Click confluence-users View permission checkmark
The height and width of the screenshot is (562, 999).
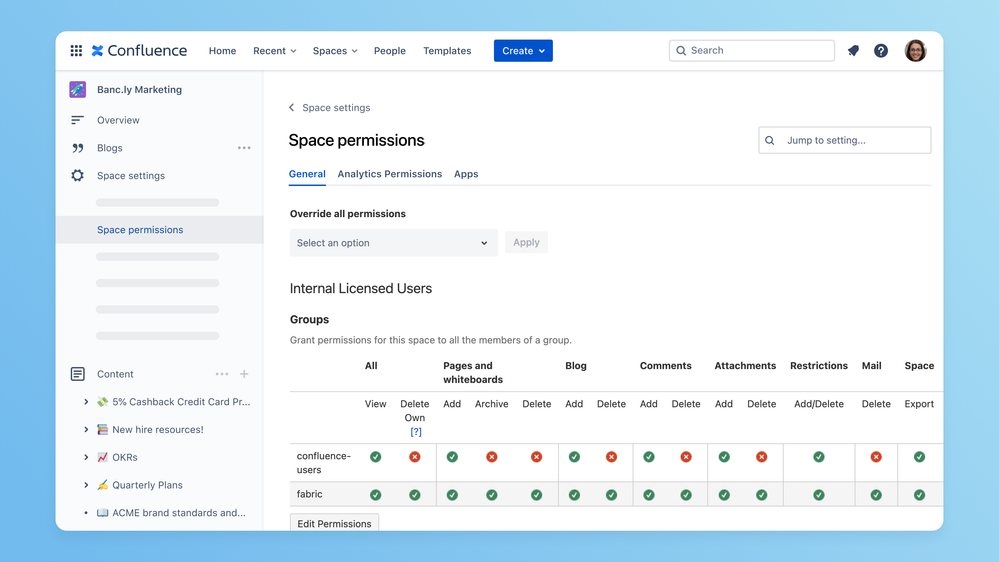[375, 457]
